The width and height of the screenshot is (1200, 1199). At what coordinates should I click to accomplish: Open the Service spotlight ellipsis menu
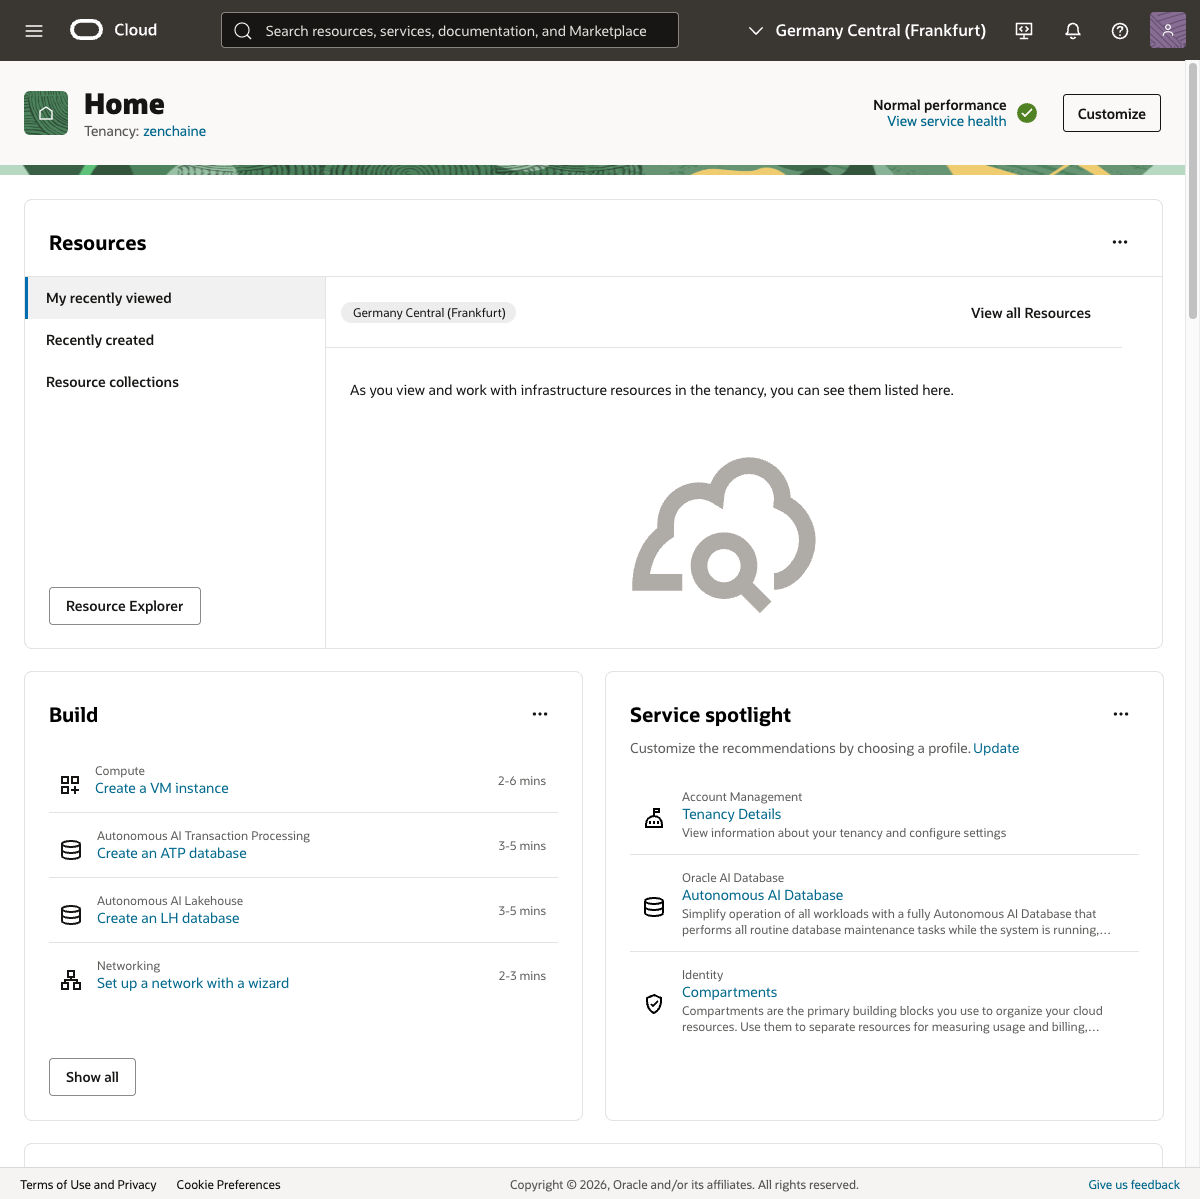click(1120, 714)
